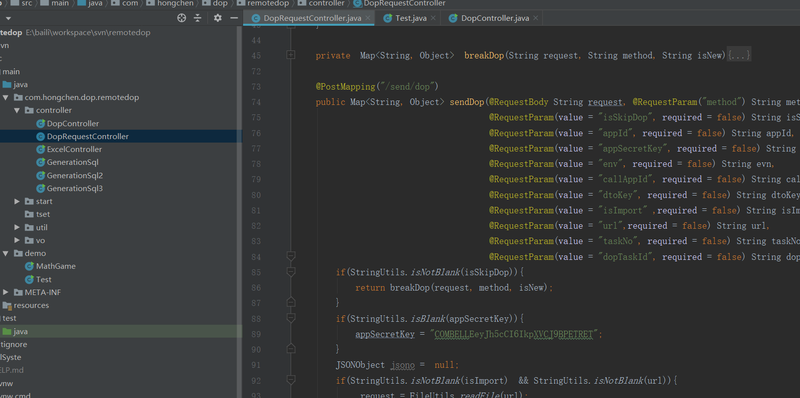
Task: Click the isBlank method call on line 88
Action: pyautogui.click(x=428, y=318)
